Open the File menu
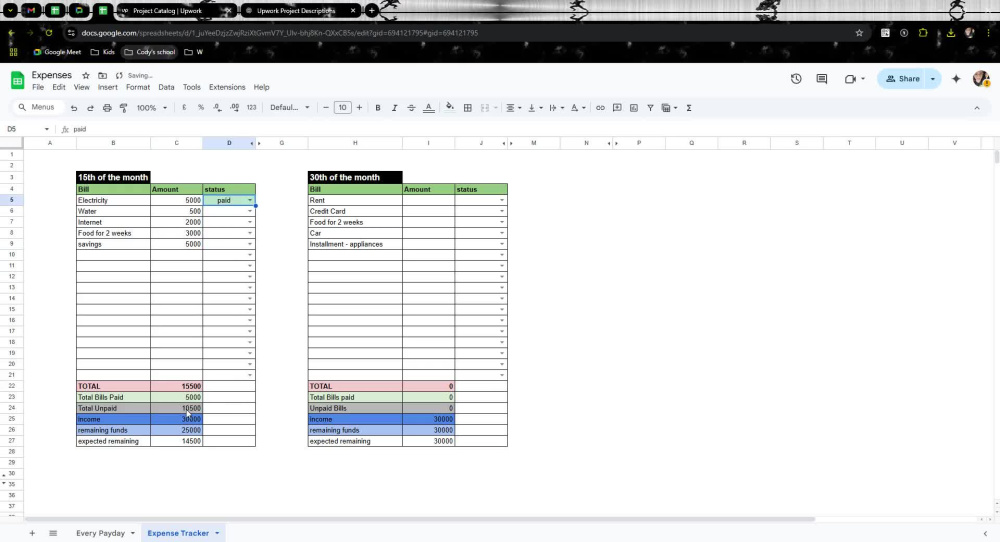Viewport: 1000px width, 542px height. (38, 87)
